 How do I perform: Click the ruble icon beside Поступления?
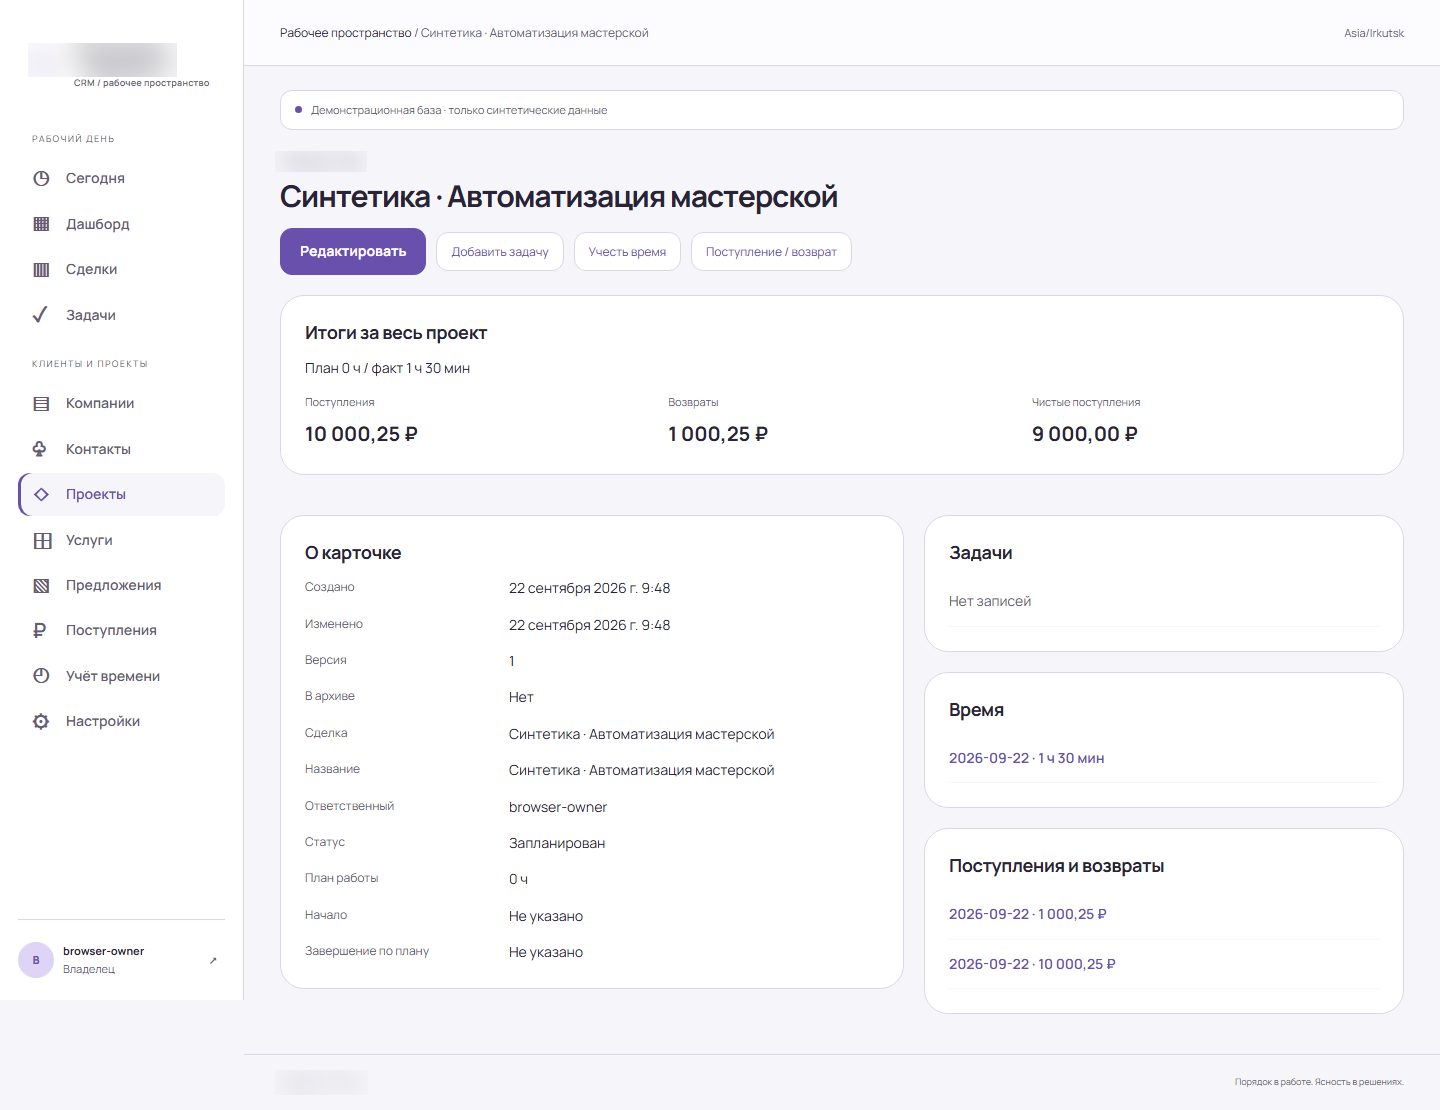(x=41, y=630)
